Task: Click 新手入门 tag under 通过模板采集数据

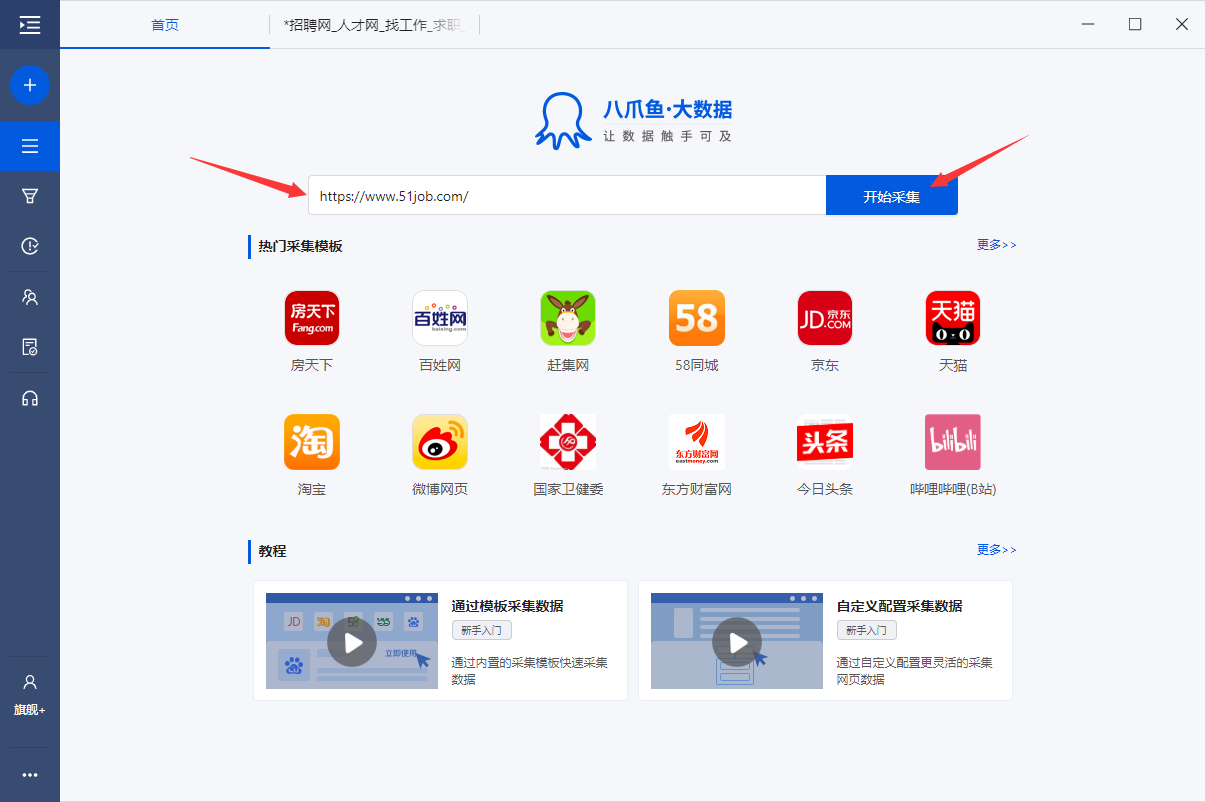Action: tap(482, 630)
